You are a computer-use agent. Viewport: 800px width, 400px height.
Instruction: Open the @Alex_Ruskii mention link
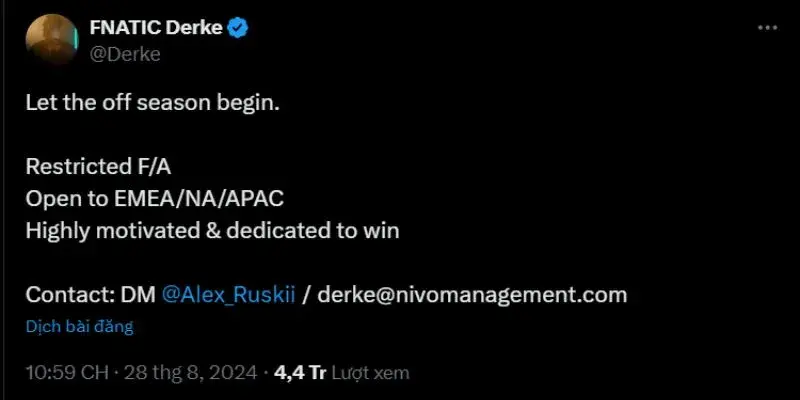[x=228, y=295]
